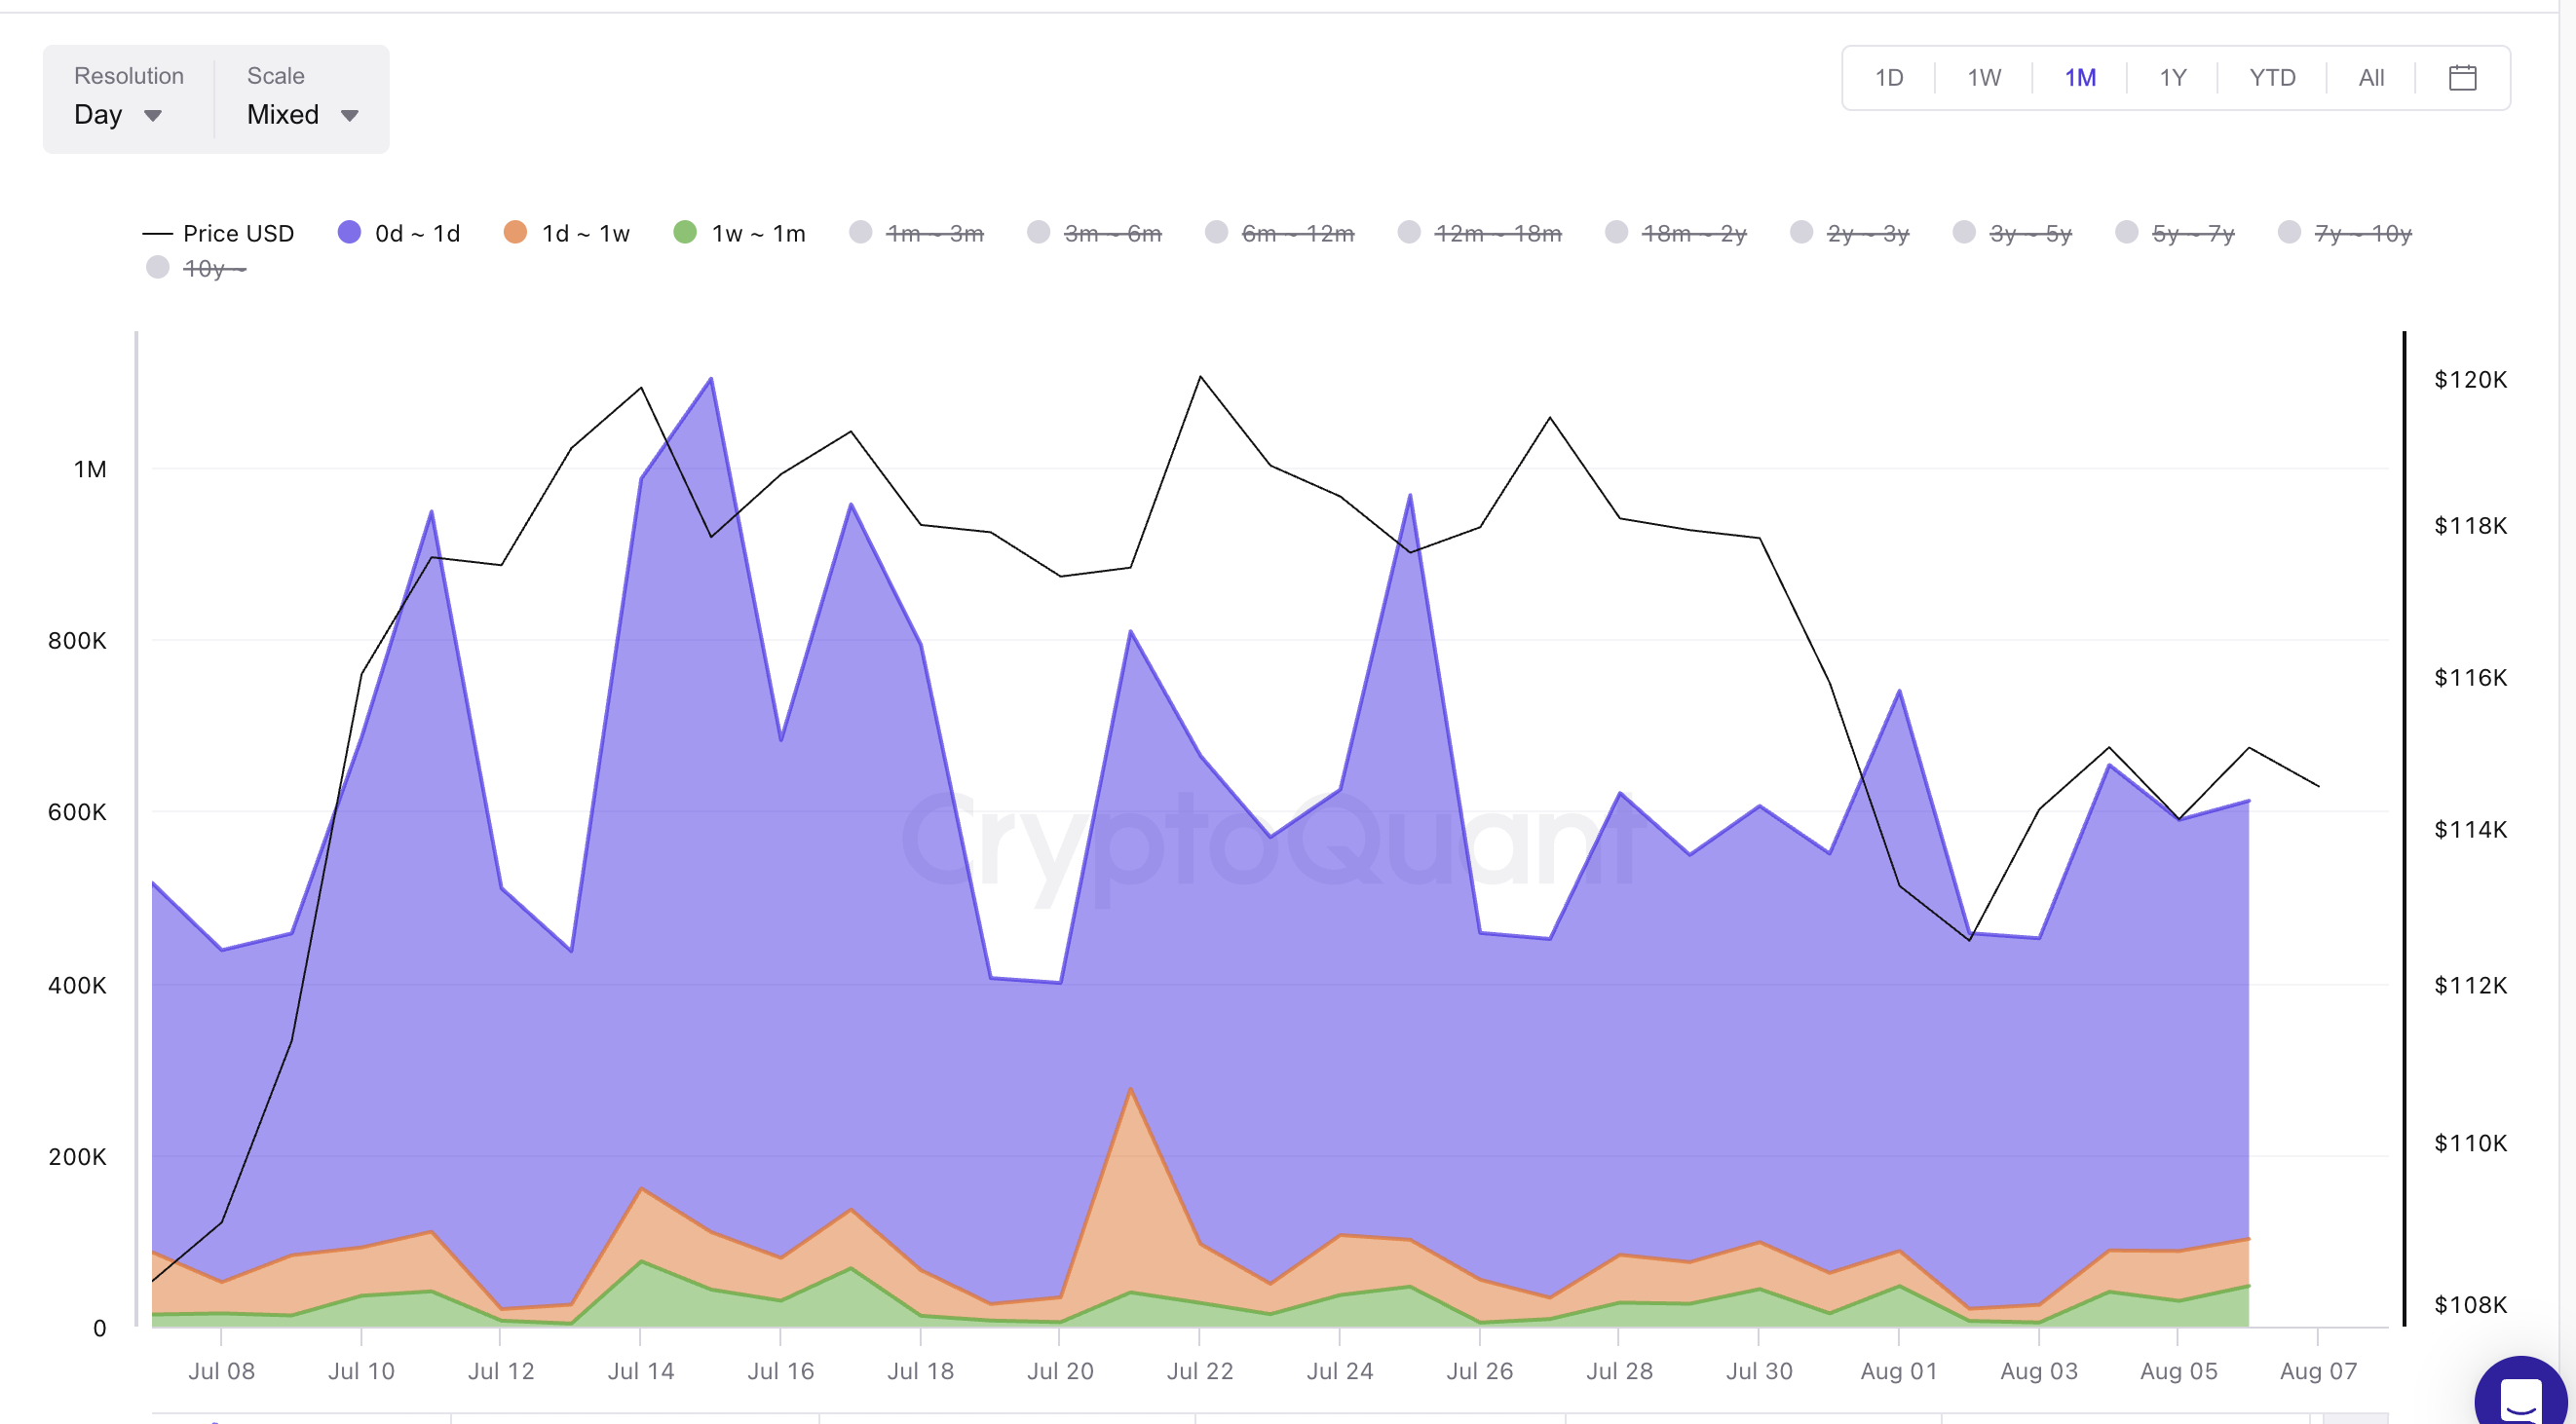The height and width of the screenshot is (1424, 2576).
Task: Switch to the 1W time range
Action: point(1983,78)
